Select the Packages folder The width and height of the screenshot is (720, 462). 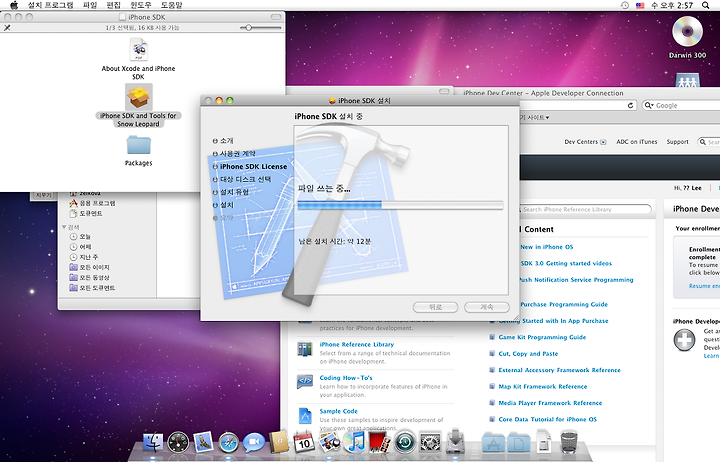tap(138, 151)
